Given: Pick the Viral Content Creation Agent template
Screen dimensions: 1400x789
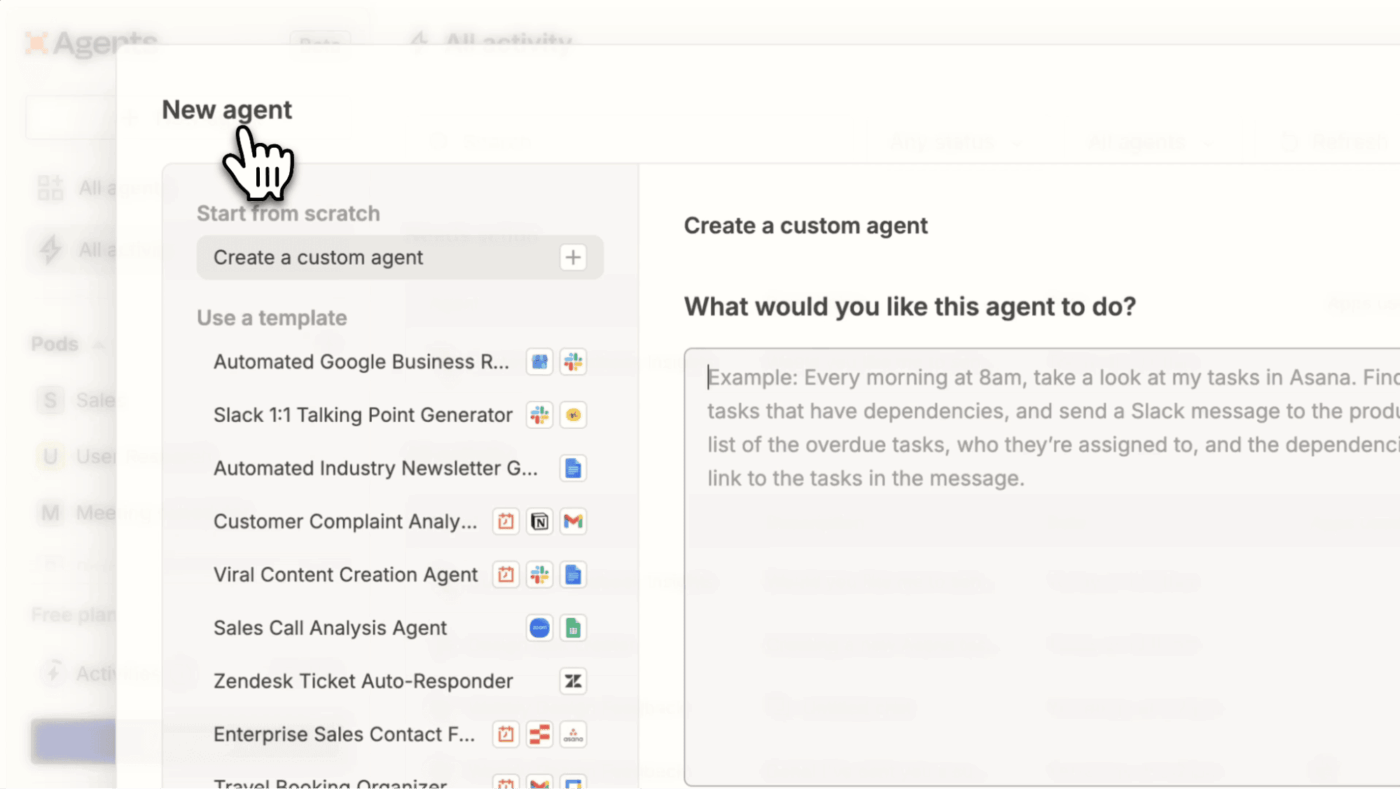Looking at the screenshot, I should click(x=346, y=575).
